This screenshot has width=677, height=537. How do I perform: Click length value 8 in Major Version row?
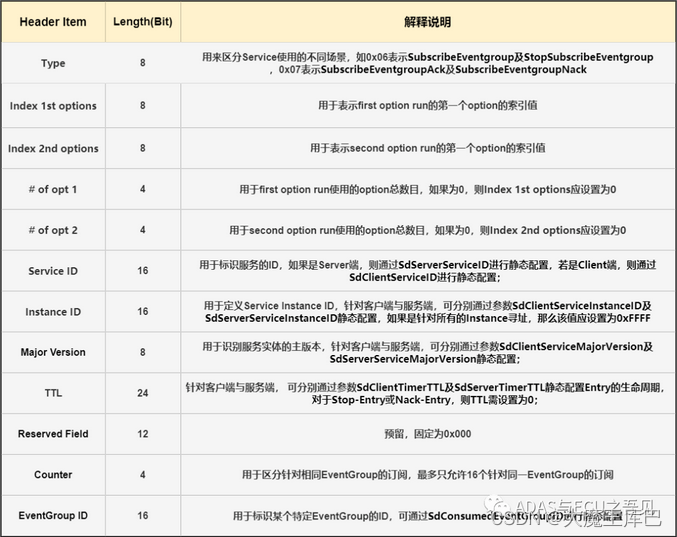click(142, 352)
